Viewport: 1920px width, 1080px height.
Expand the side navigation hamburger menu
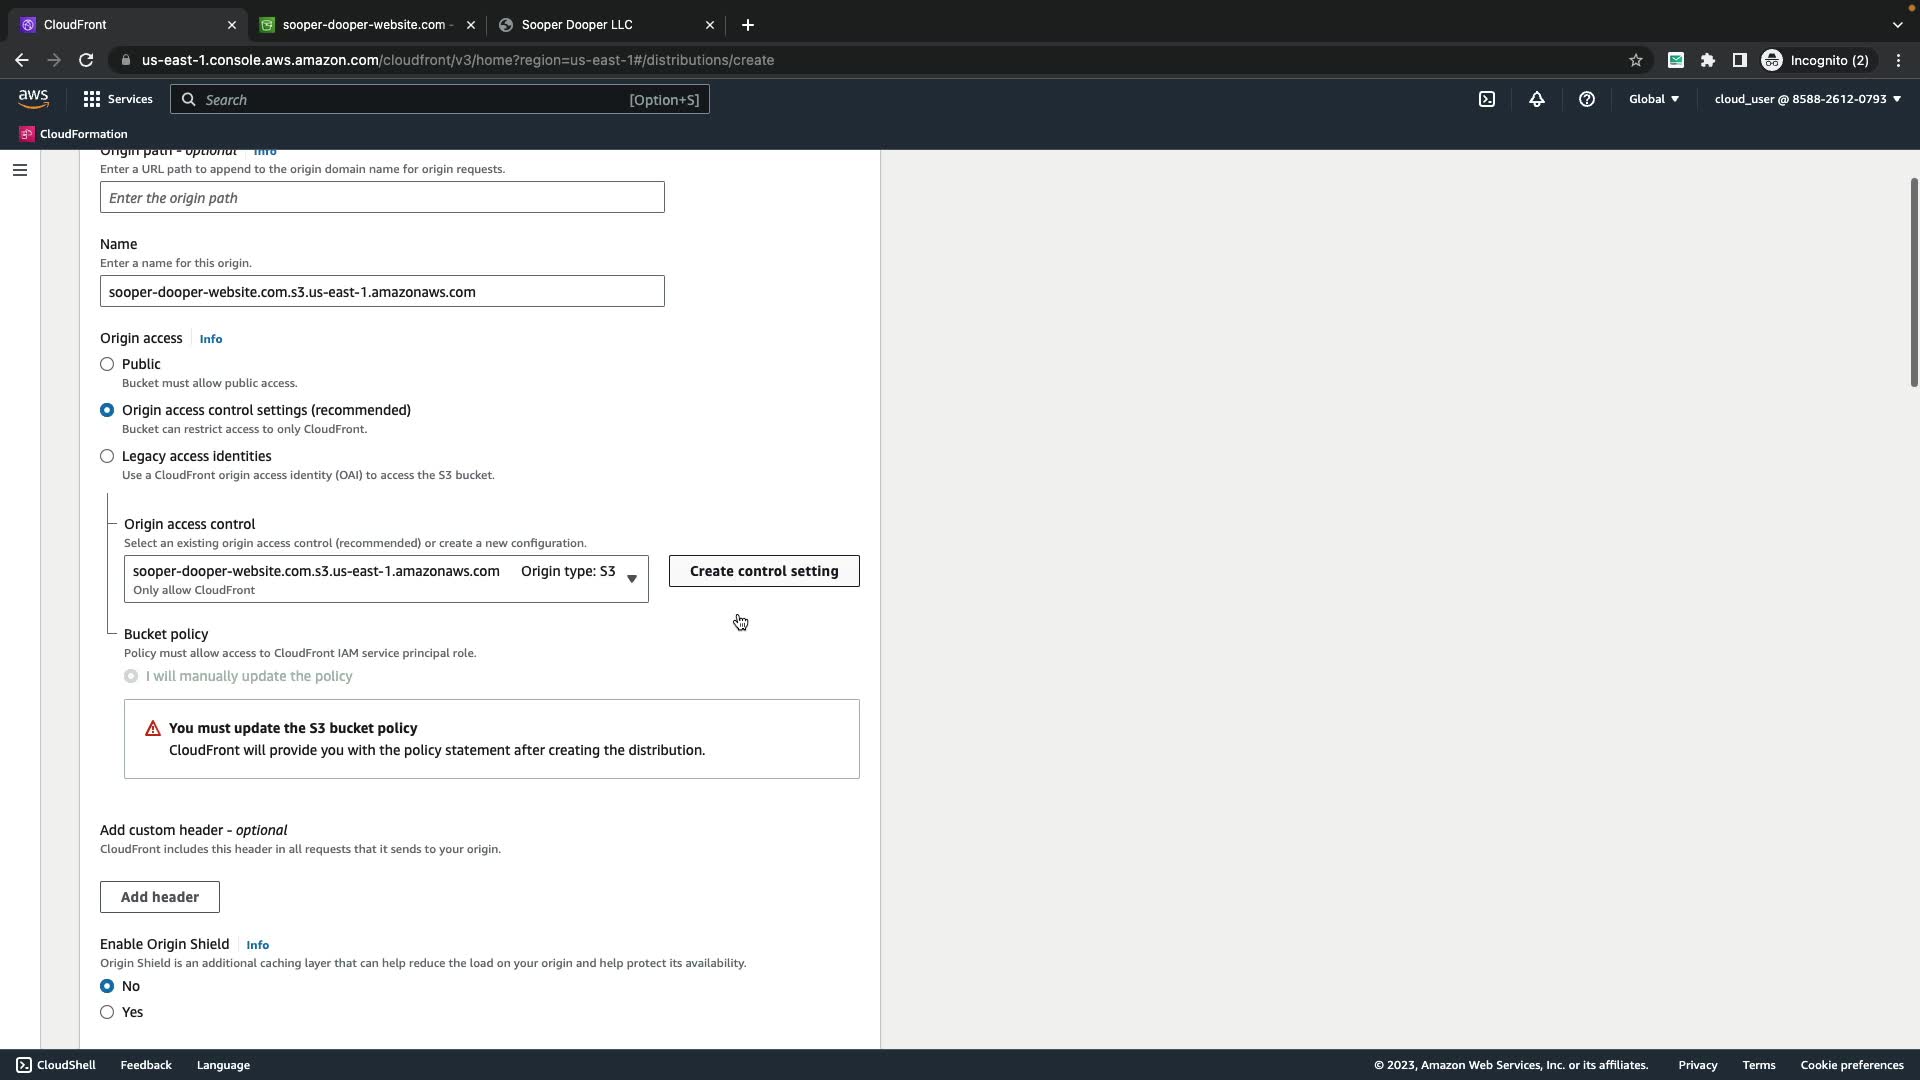tap(20, 170)
